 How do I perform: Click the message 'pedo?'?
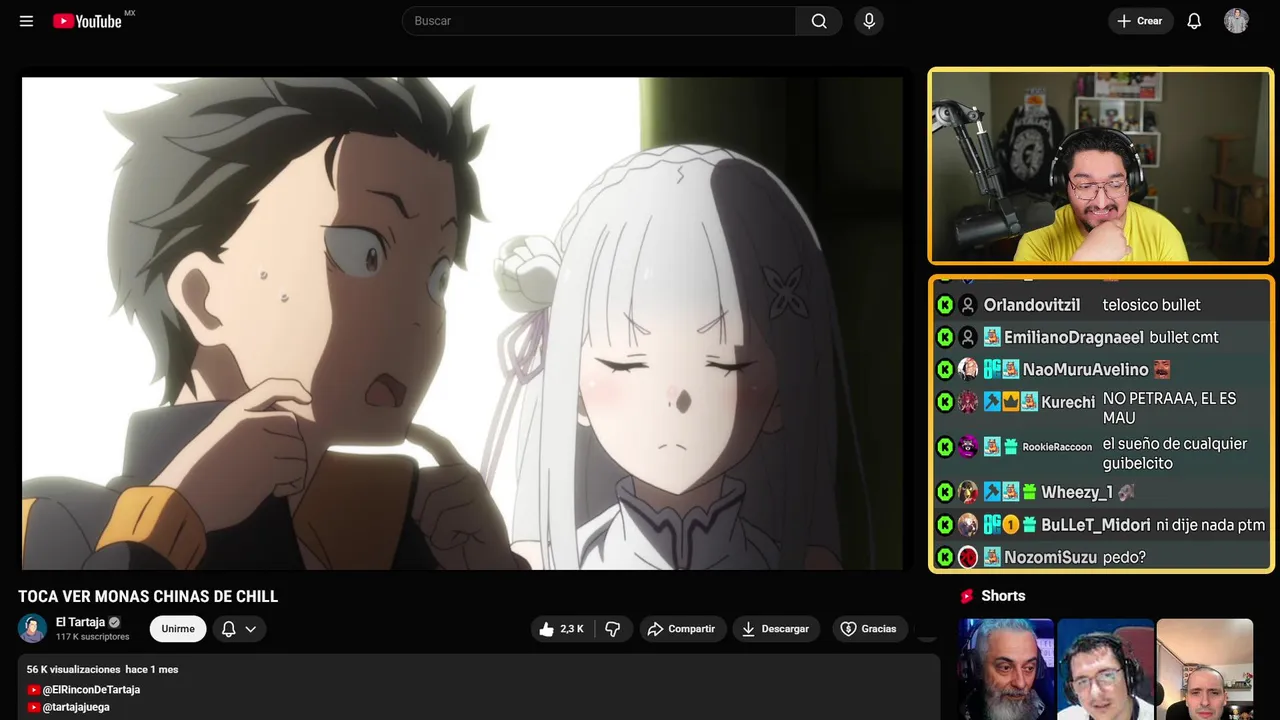point(1124,557)
